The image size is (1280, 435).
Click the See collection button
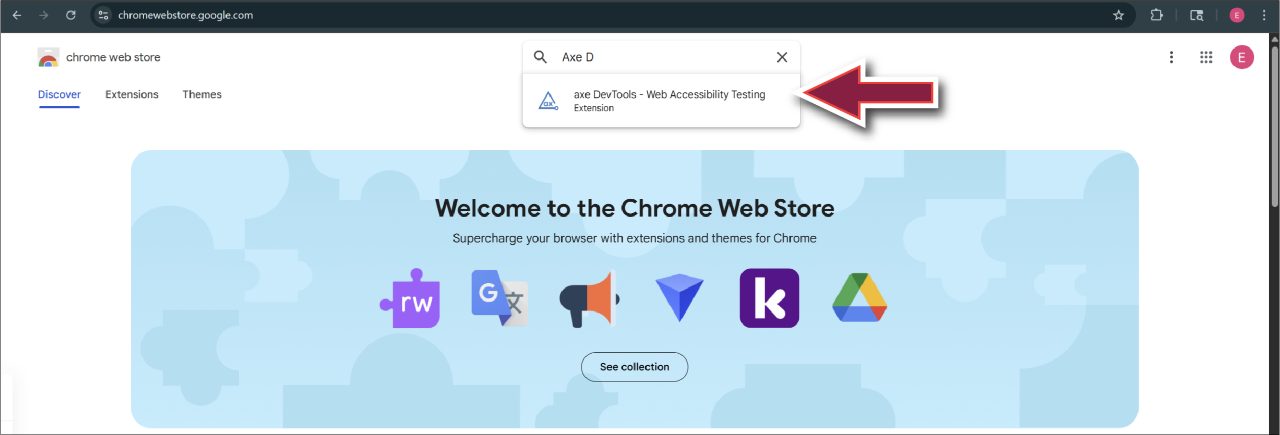point(634,367)
